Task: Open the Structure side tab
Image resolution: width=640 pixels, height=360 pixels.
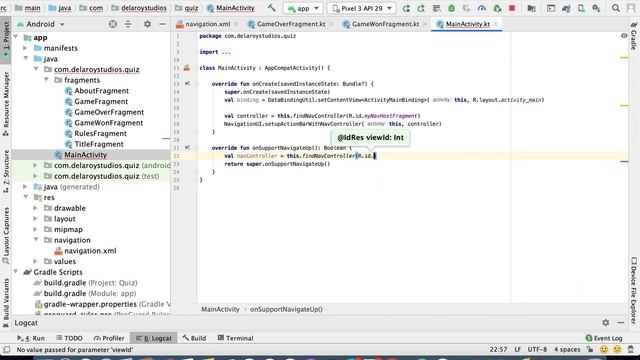Action: pos(6,171)
